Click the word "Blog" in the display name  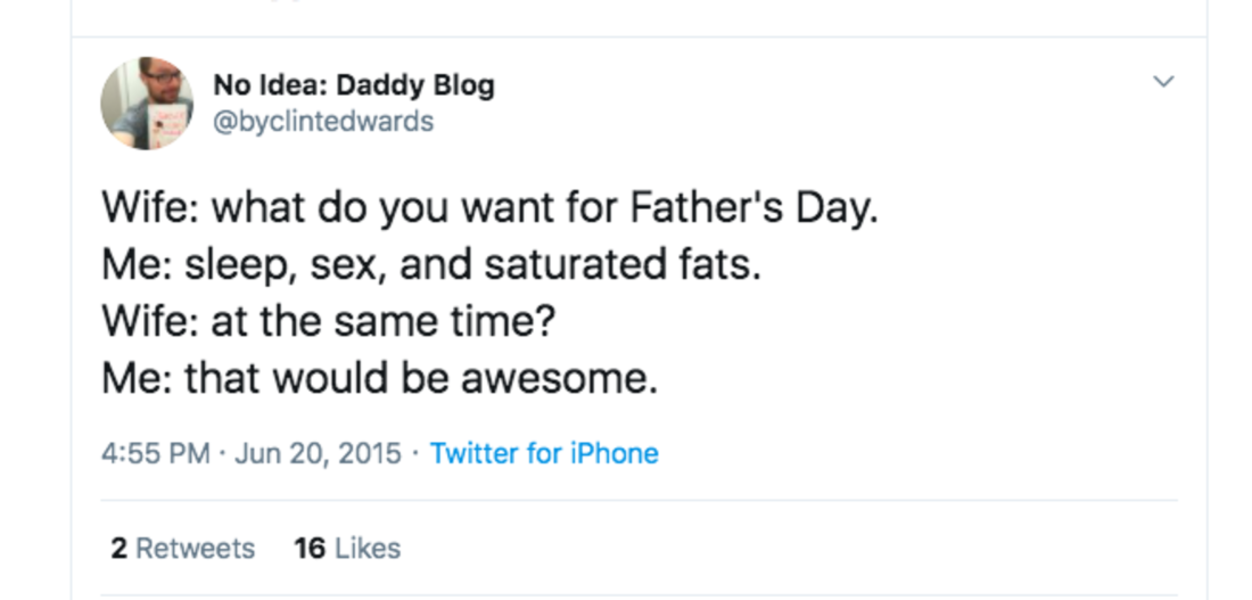tap(464, 86)
